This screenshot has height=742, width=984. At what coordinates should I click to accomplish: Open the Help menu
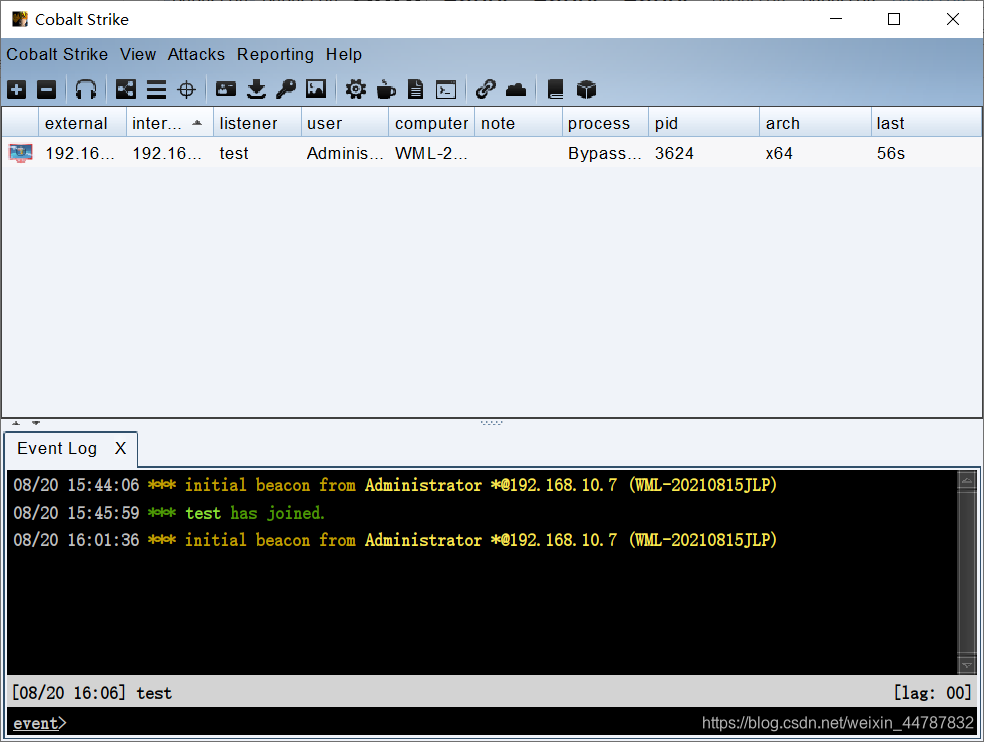pos(344,55)
